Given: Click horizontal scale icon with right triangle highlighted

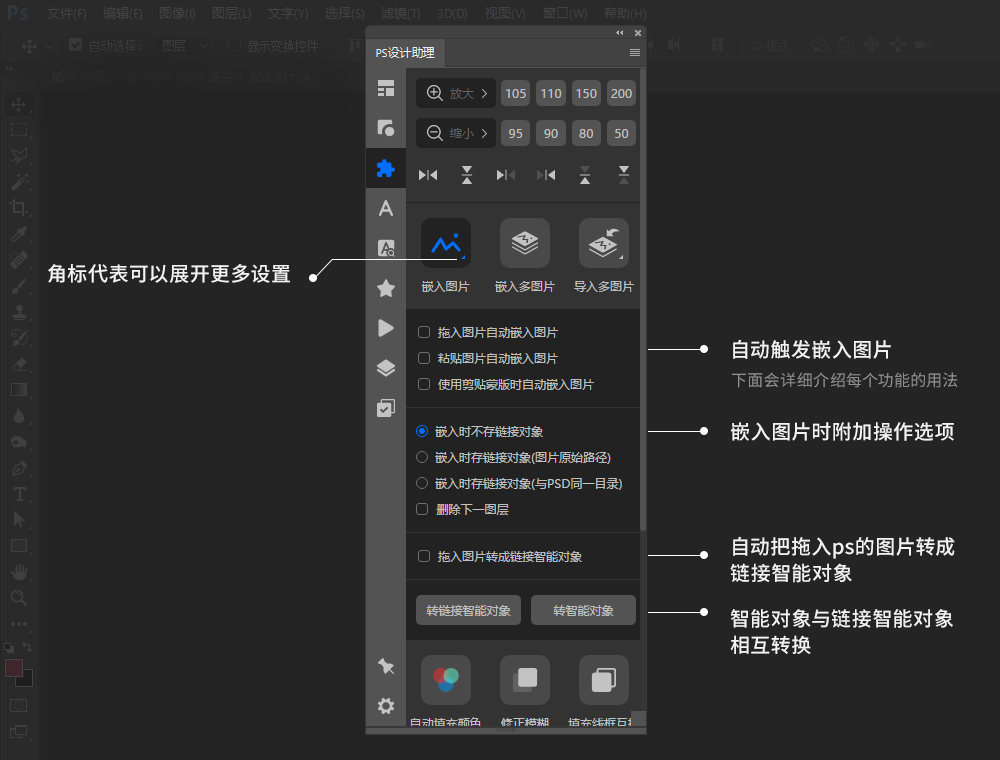Looking at the screenshot, I should click(x=546, y=175).
